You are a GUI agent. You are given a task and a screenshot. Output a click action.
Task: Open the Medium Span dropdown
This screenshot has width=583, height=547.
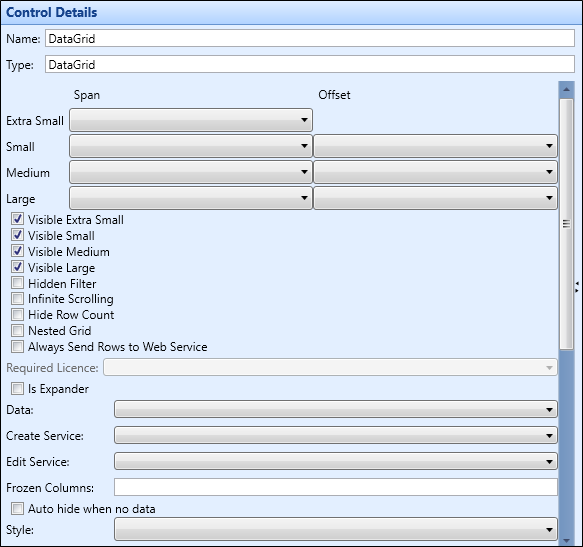[191, 172]
